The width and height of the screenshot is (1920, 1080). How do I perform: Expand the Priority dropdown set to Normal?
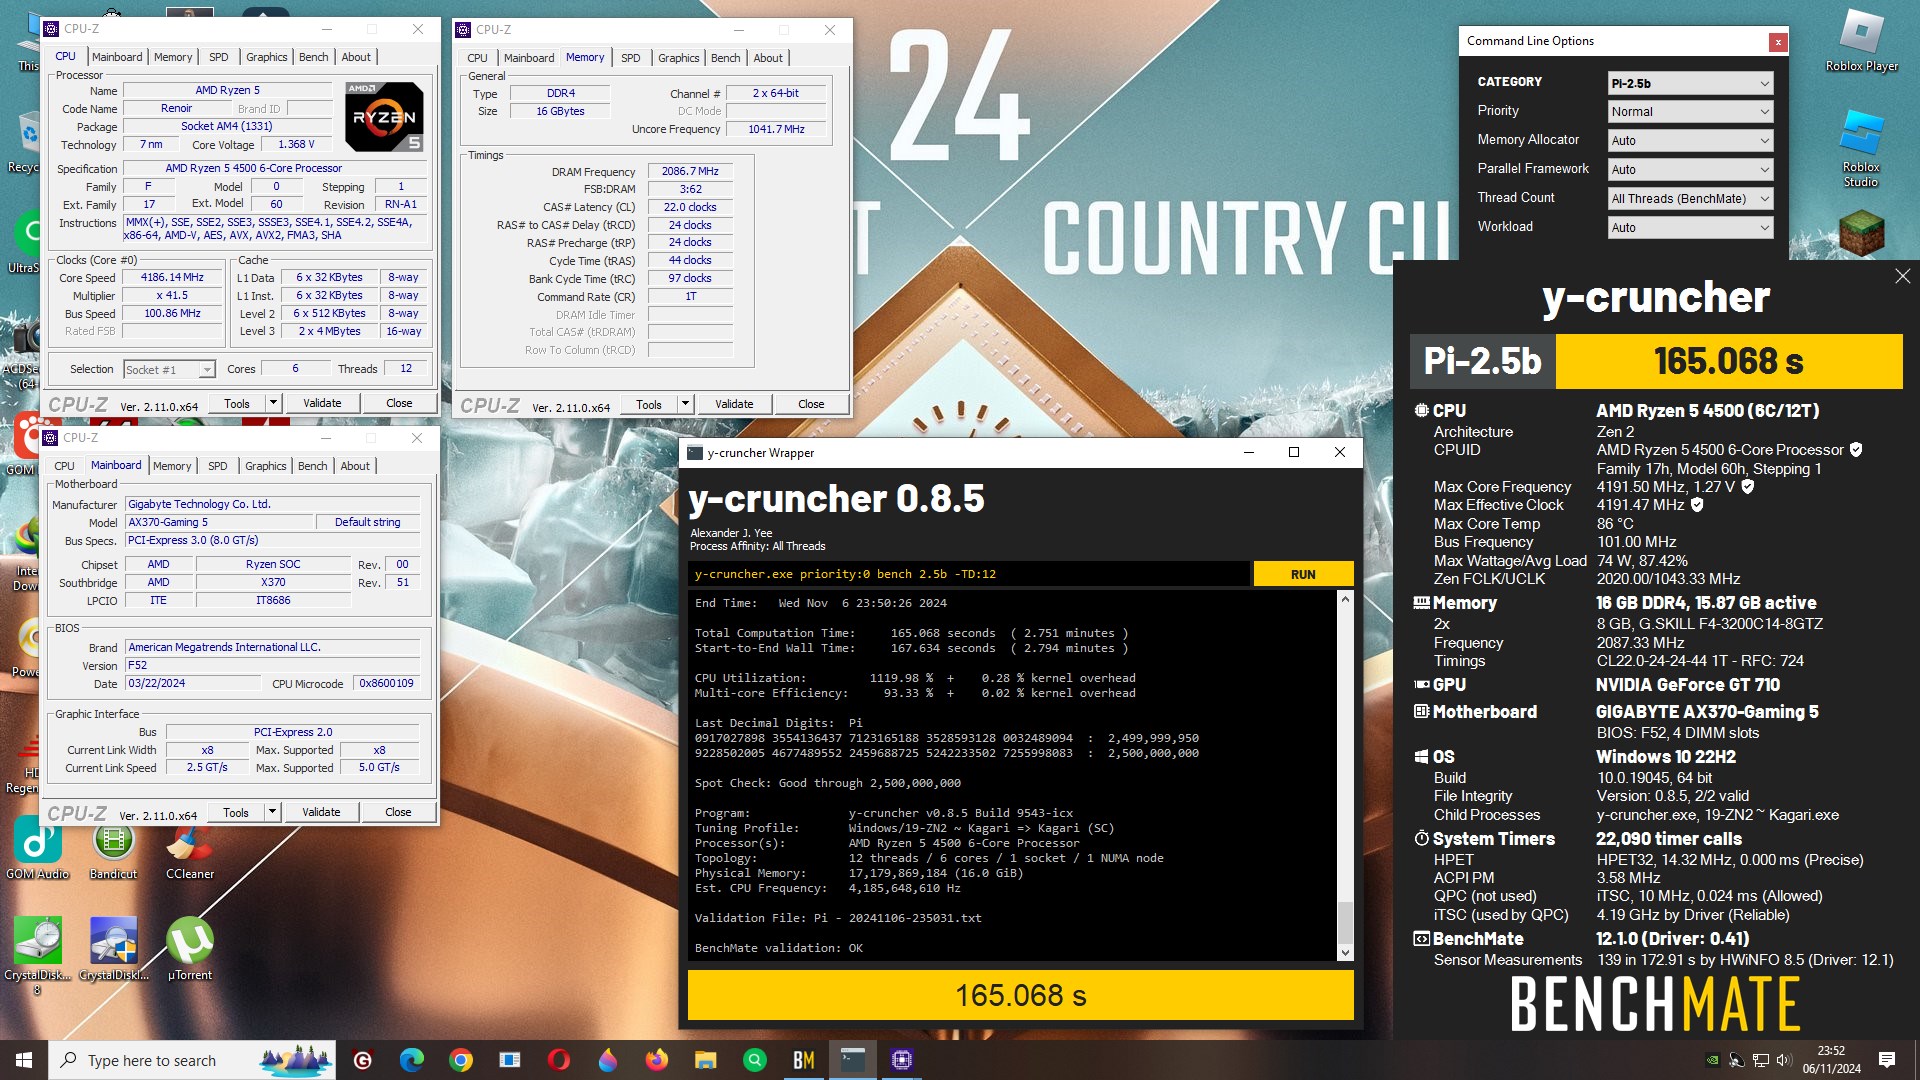(1690, 112)
